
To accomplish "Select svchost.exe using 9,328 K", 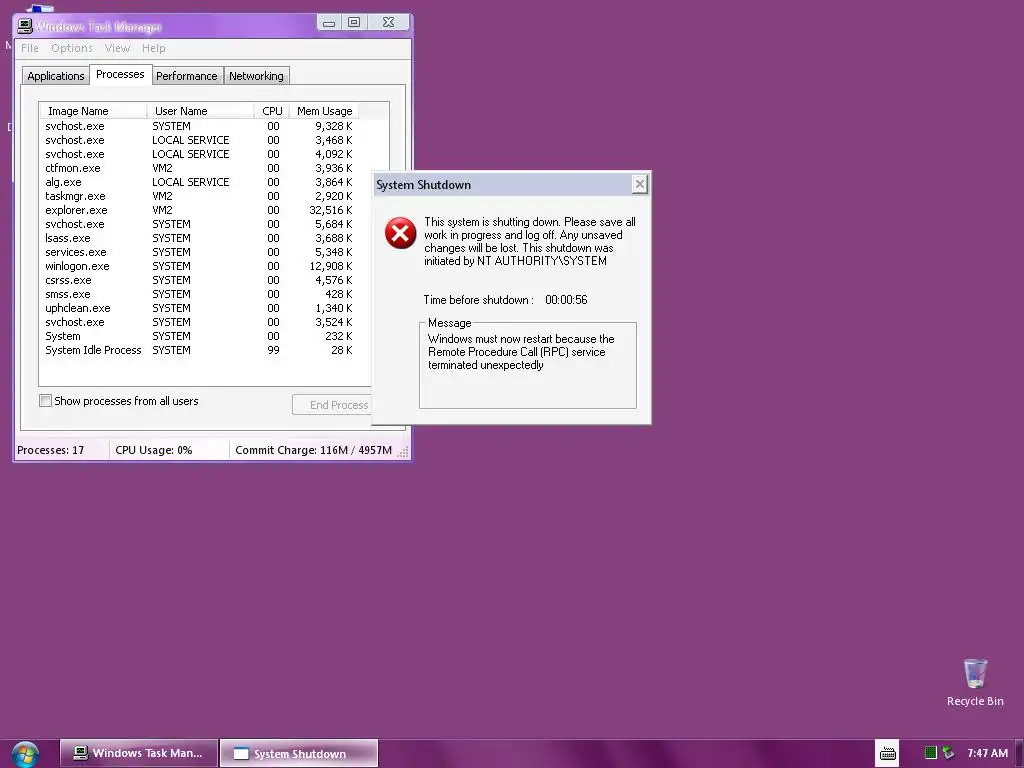I will pyautogui.click(x=199, y=126).
